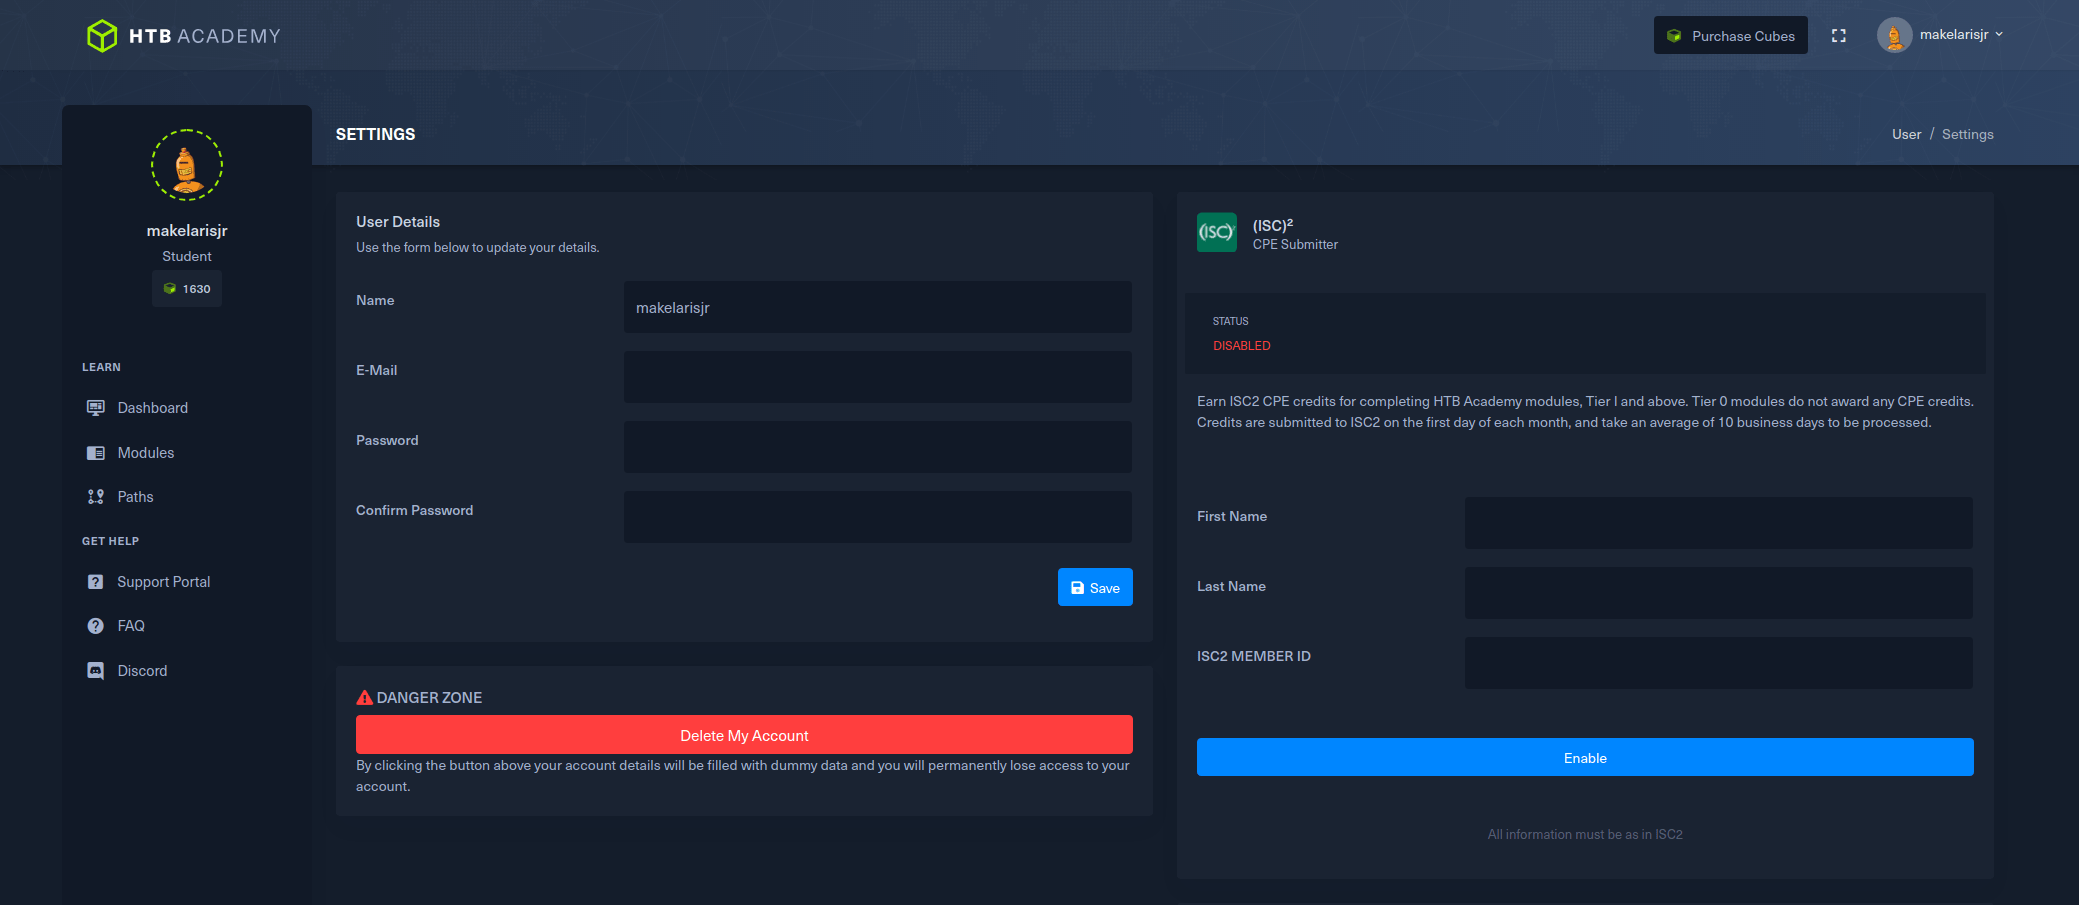This screenshot has width=2079, height=905.
Task: Click into the Confirm Password field
Action: pos(877,517)
